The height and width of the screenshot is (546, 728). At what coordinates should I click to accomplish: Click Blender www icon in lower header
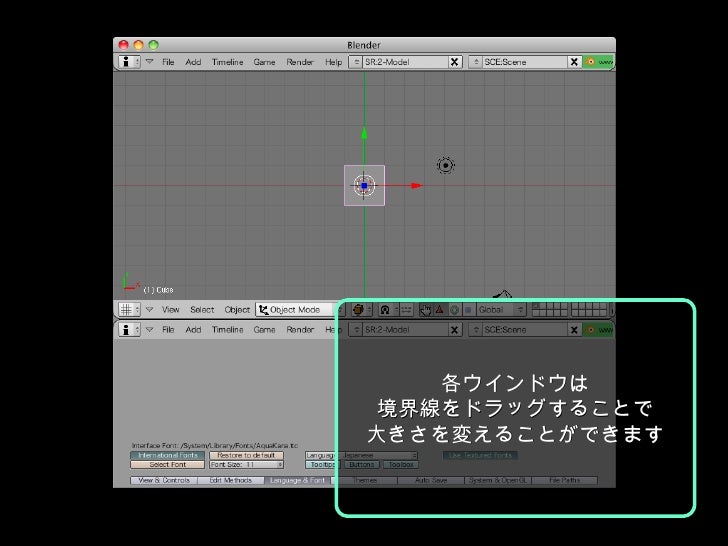pos(599,330)
